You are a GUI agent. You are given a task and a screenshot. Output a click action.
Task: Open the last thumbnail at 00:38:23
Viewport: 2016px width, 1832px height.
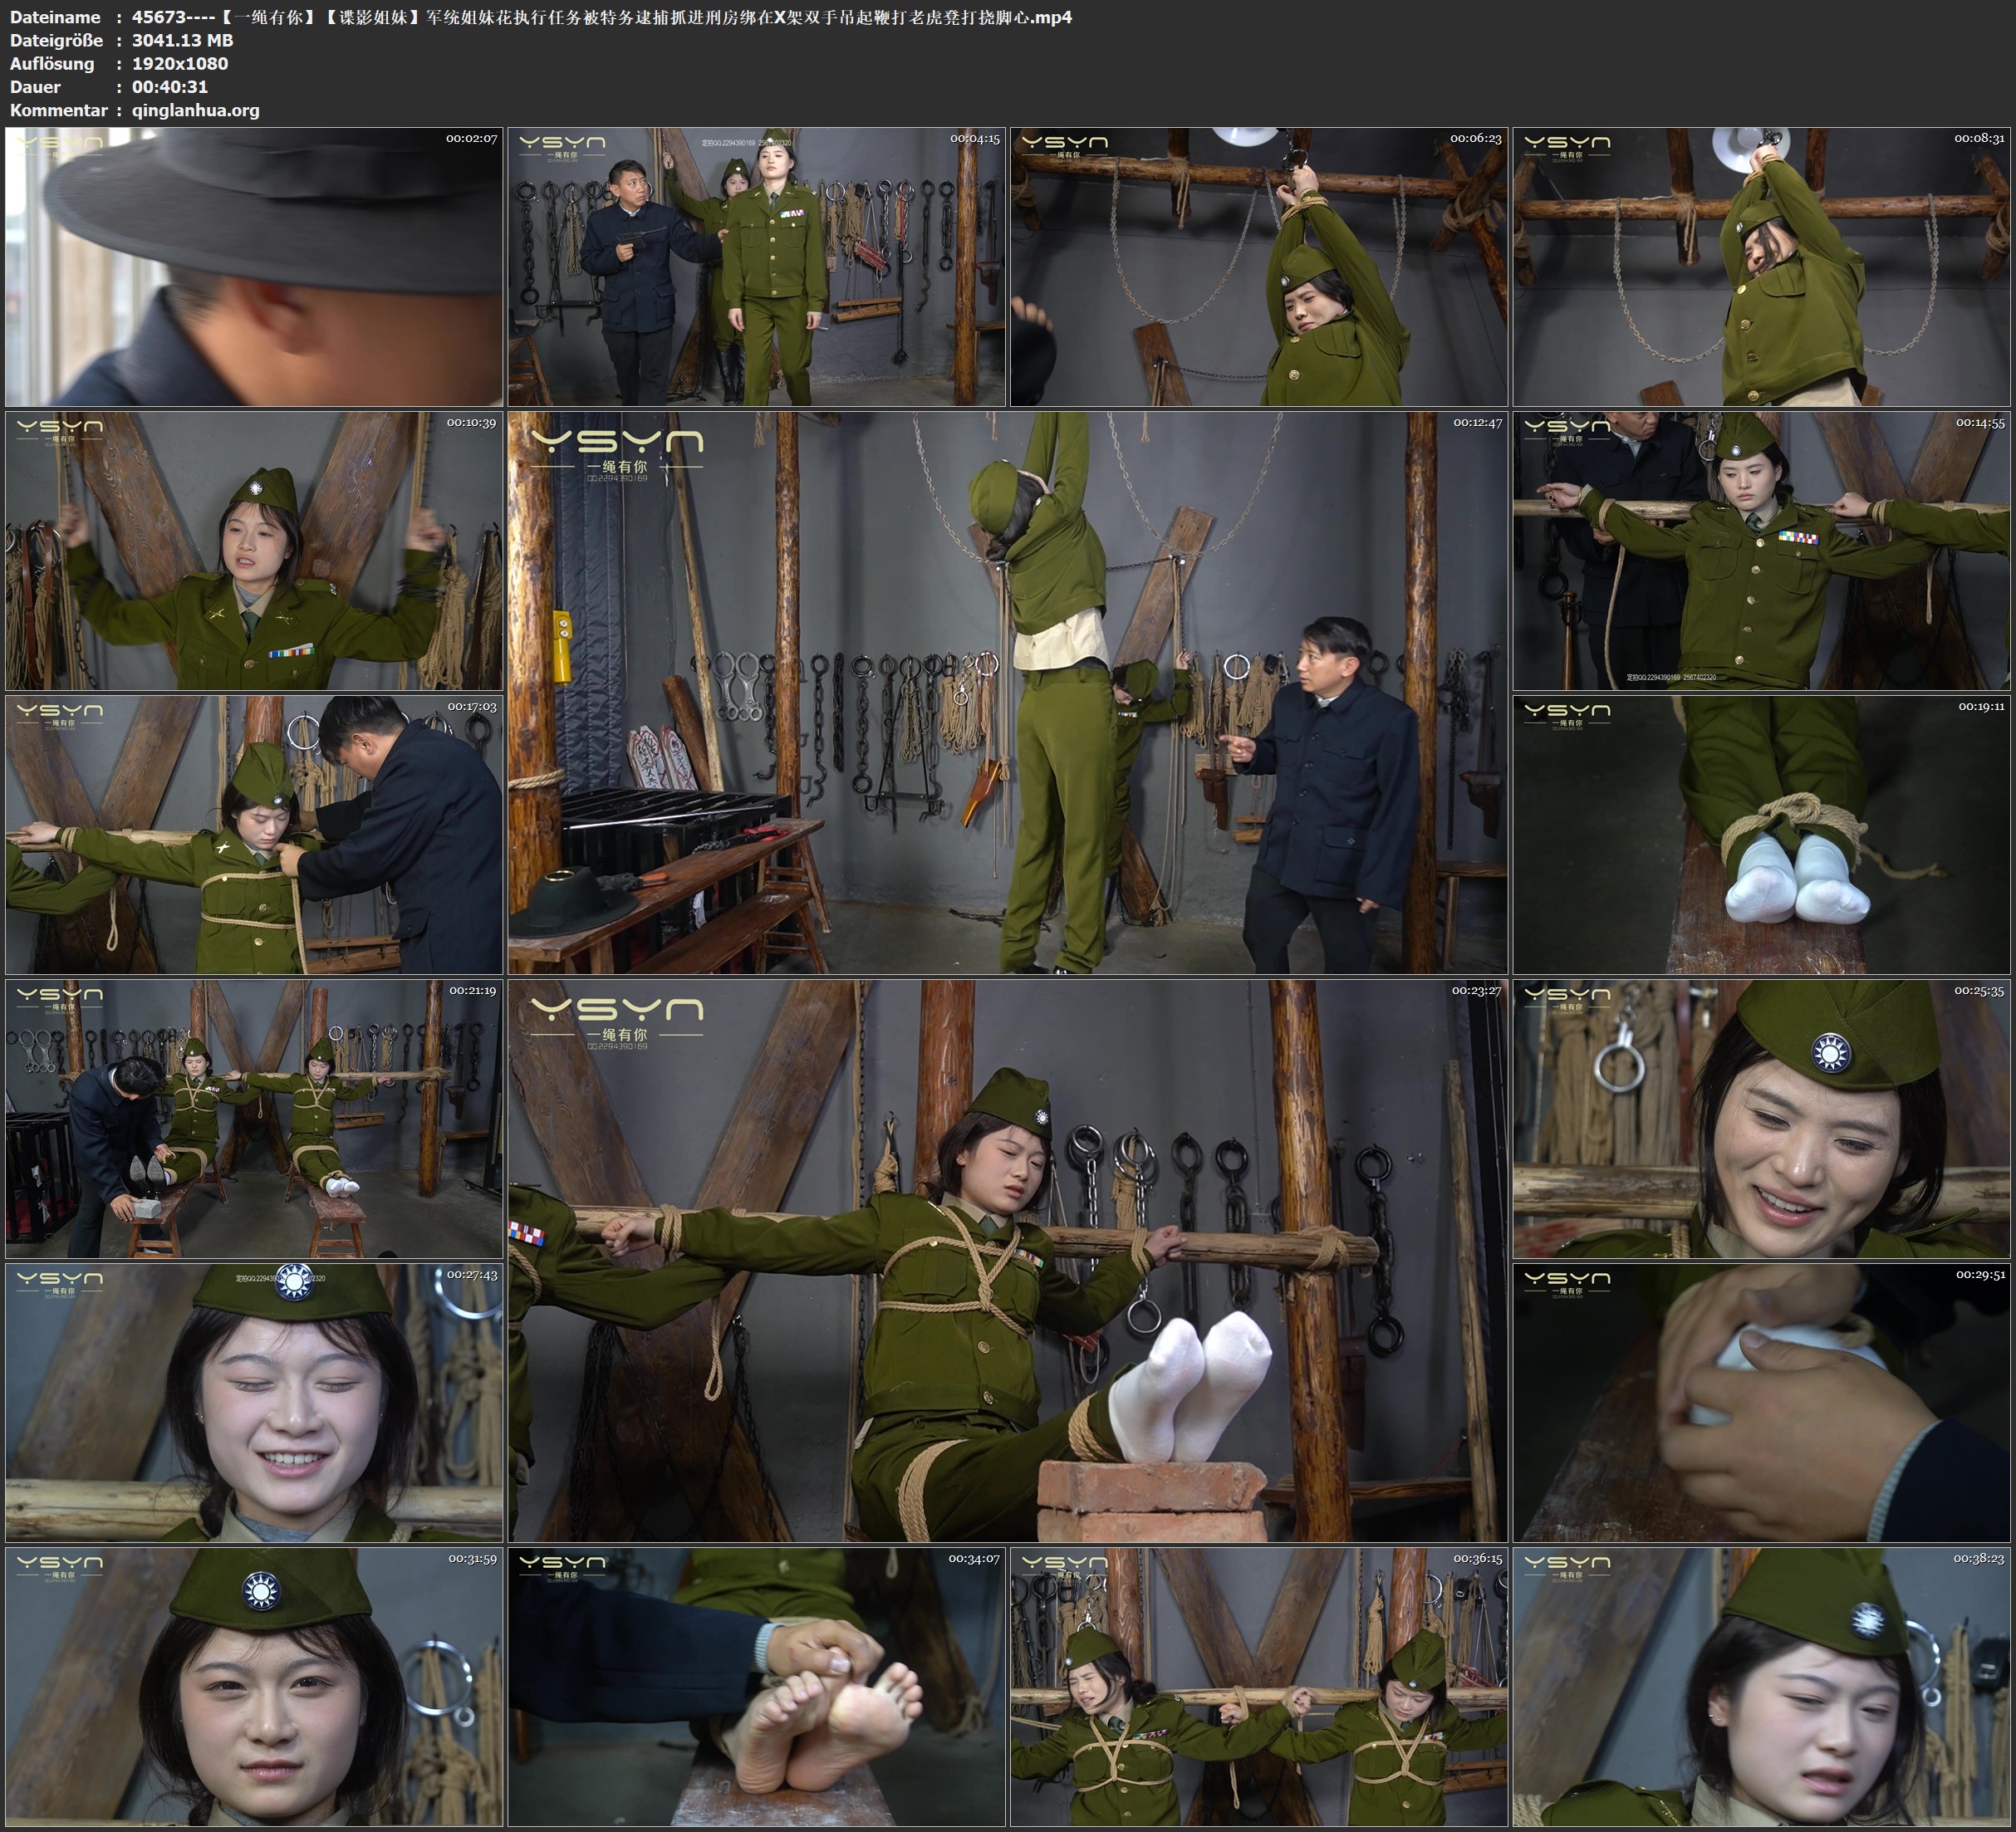click(x=1762, y=1687)
